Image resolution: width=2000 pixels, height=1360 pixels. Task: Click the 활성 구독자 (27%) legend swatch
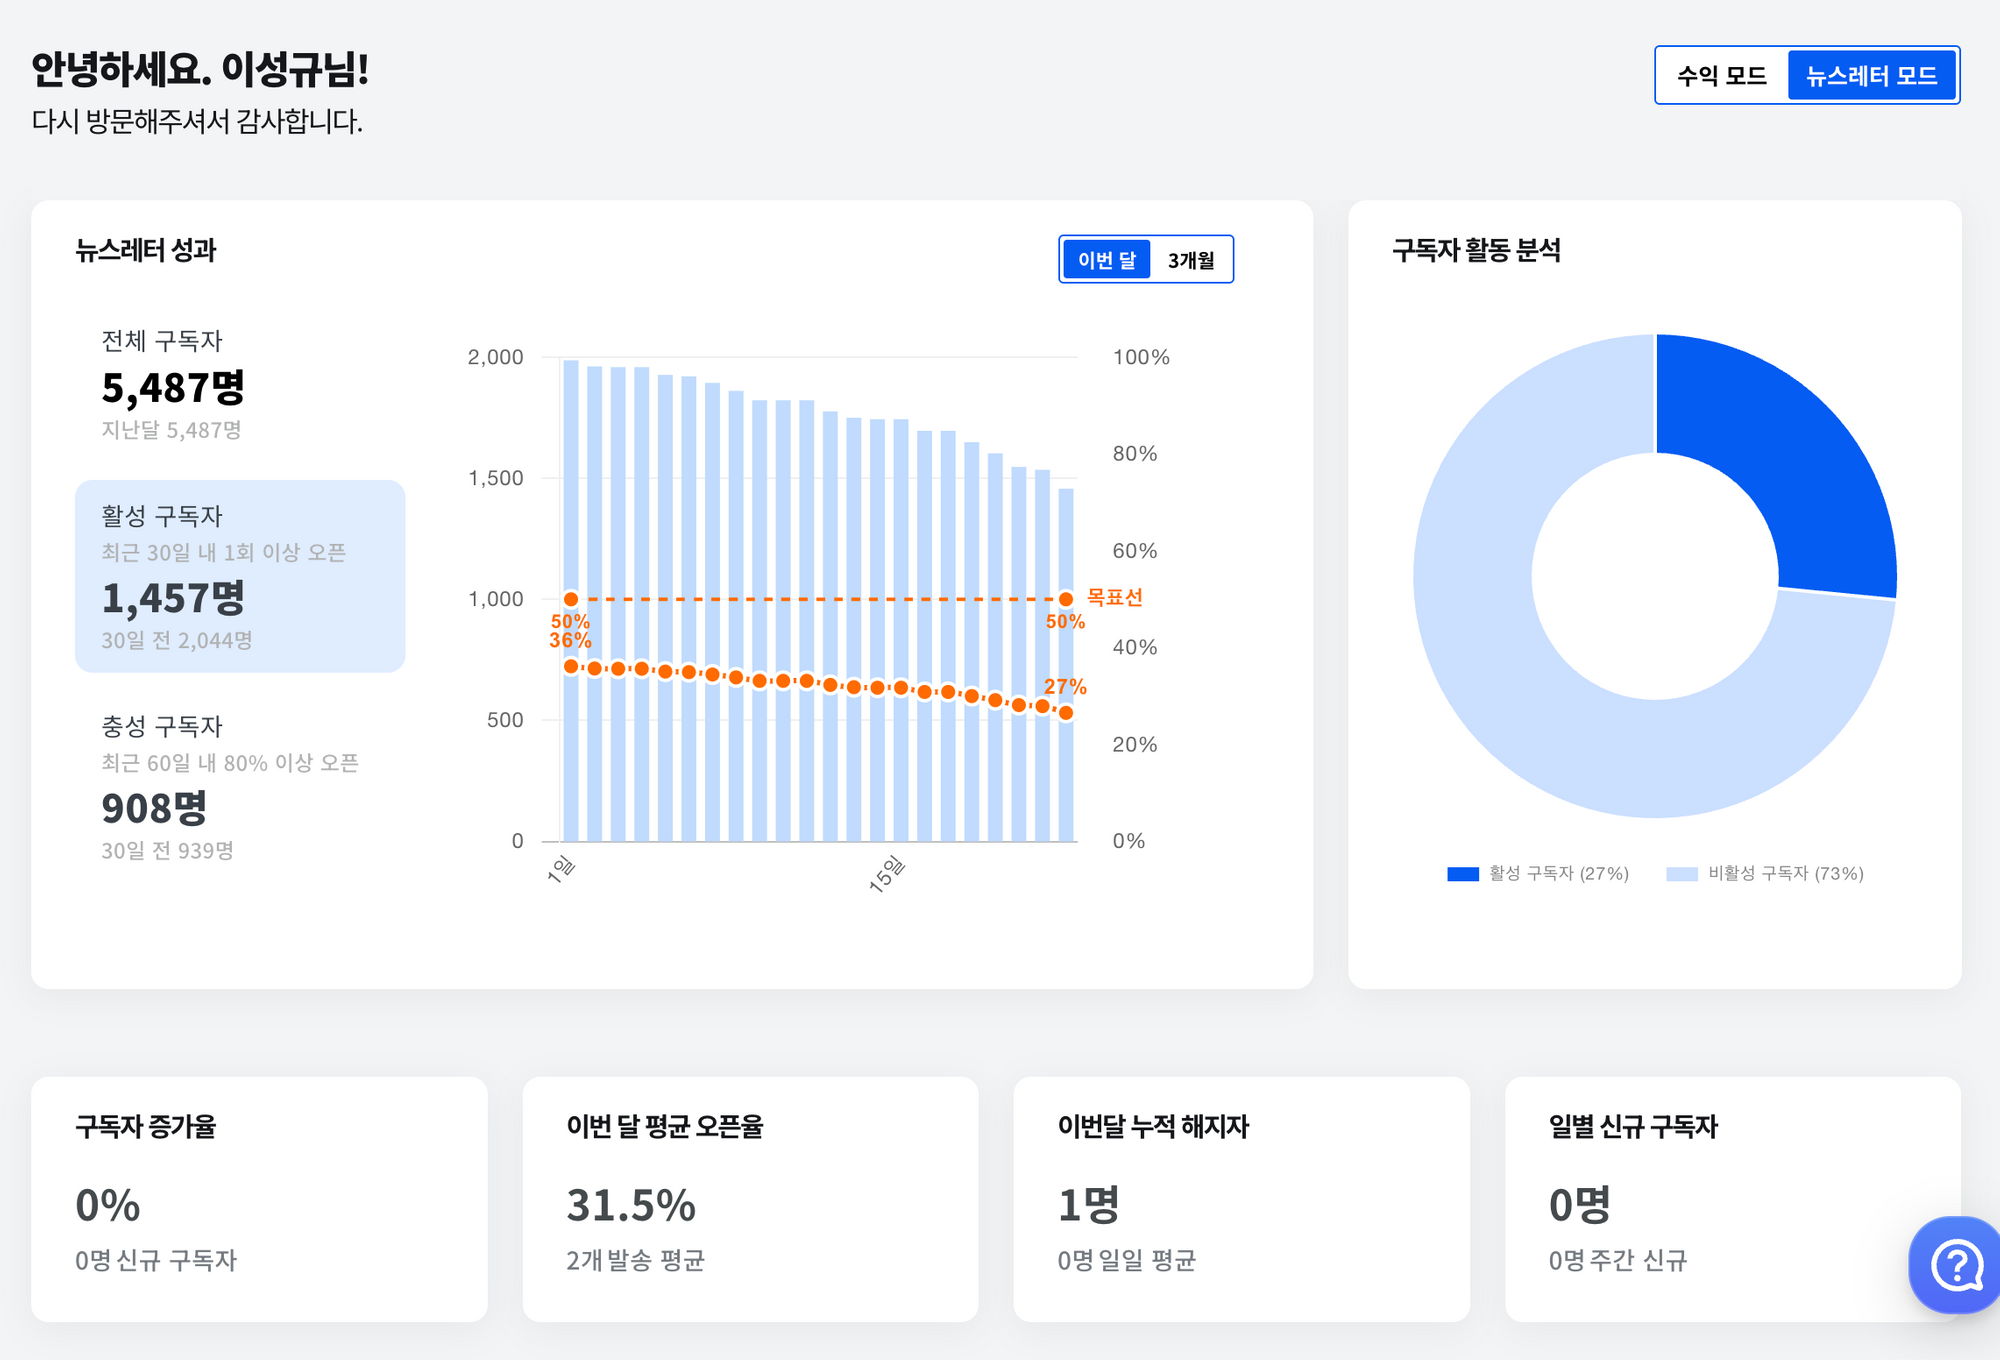(x=1463, y=874)
